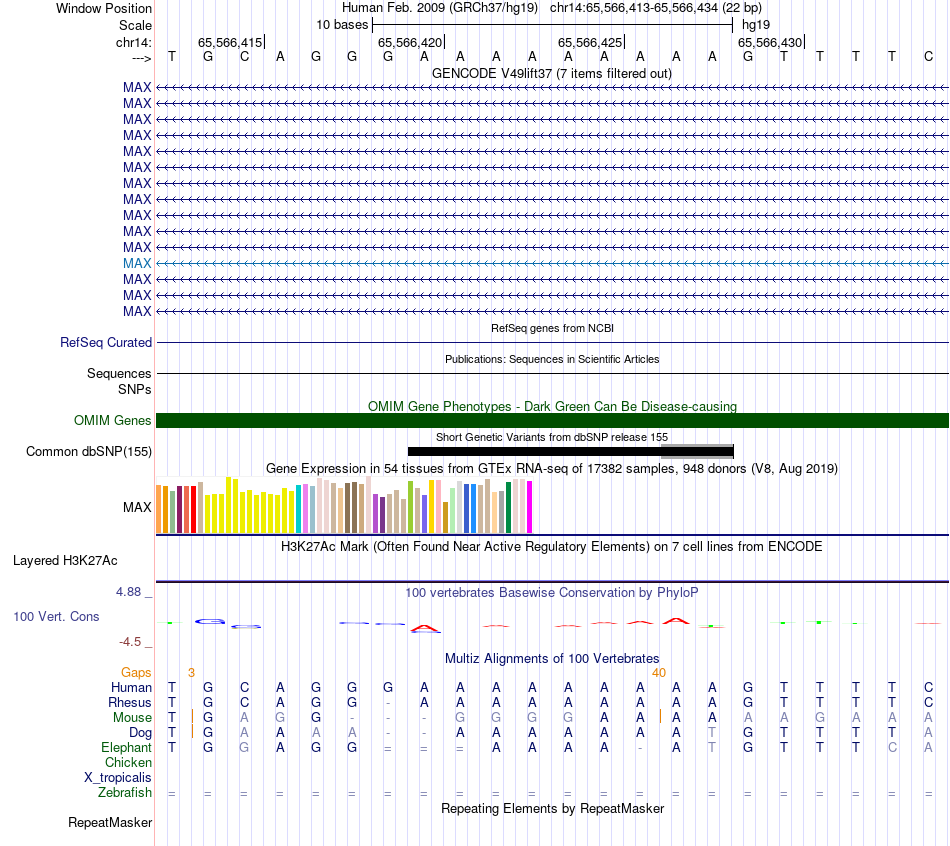Viewport: 950px width, 846px height.
Task: Click the MAX label beside GTEx bar chart
Action: click(137, 507)
